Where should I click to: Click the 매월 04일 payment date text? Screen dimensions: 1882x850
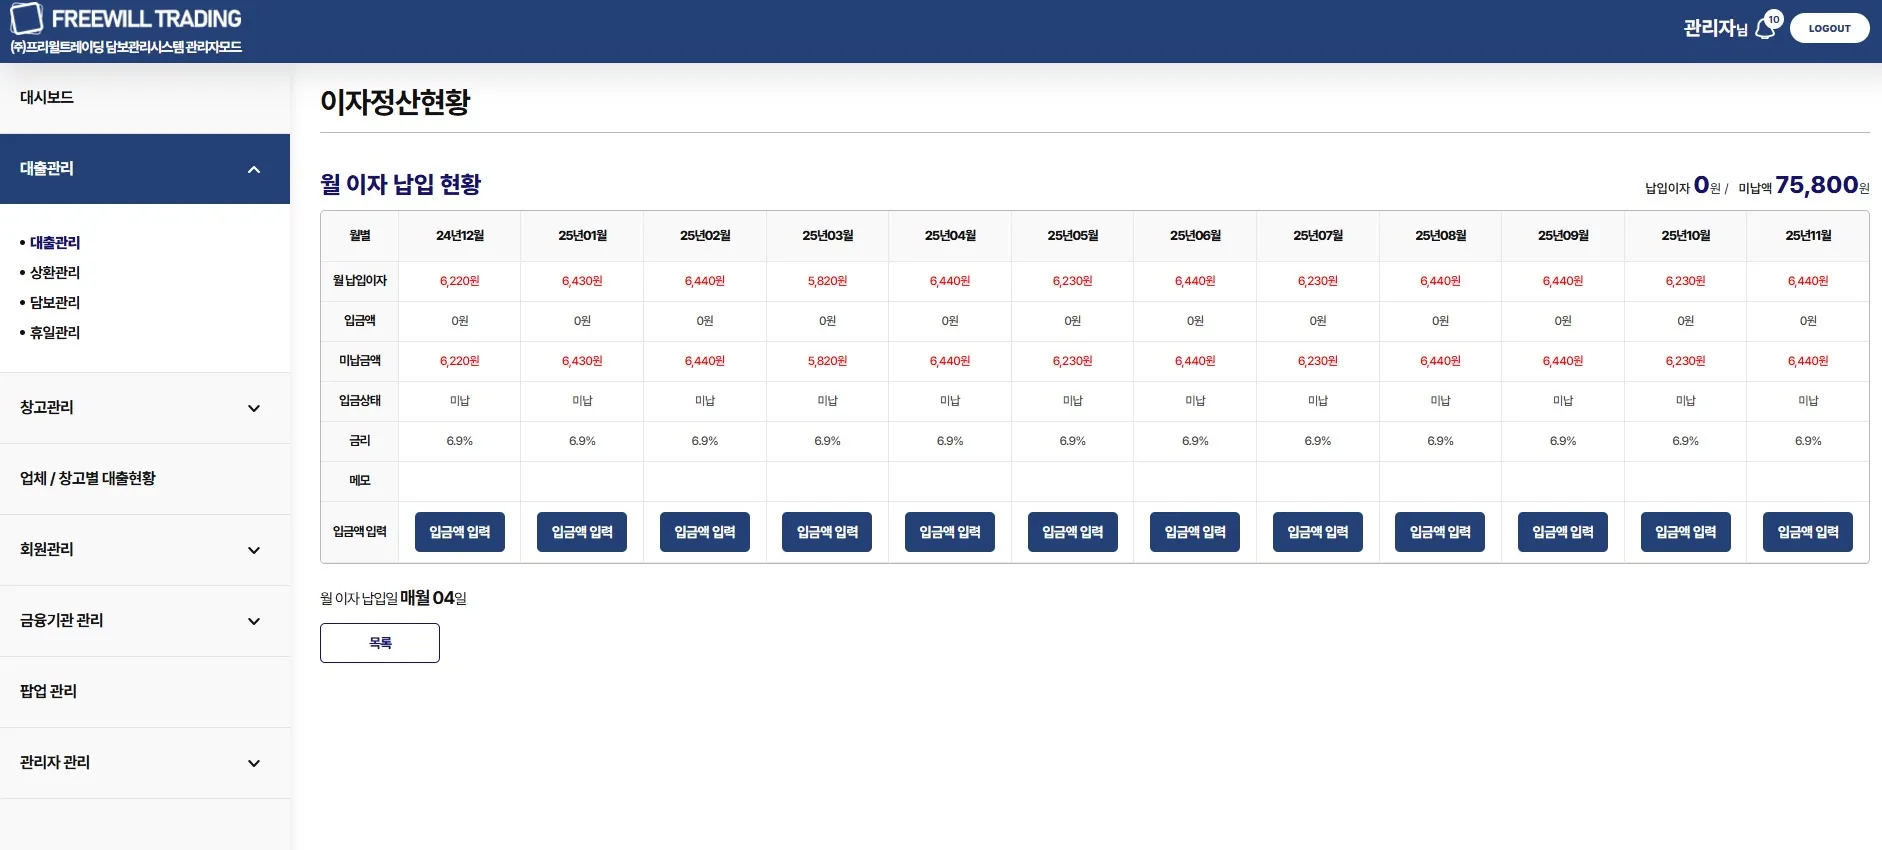click(433, 598)
